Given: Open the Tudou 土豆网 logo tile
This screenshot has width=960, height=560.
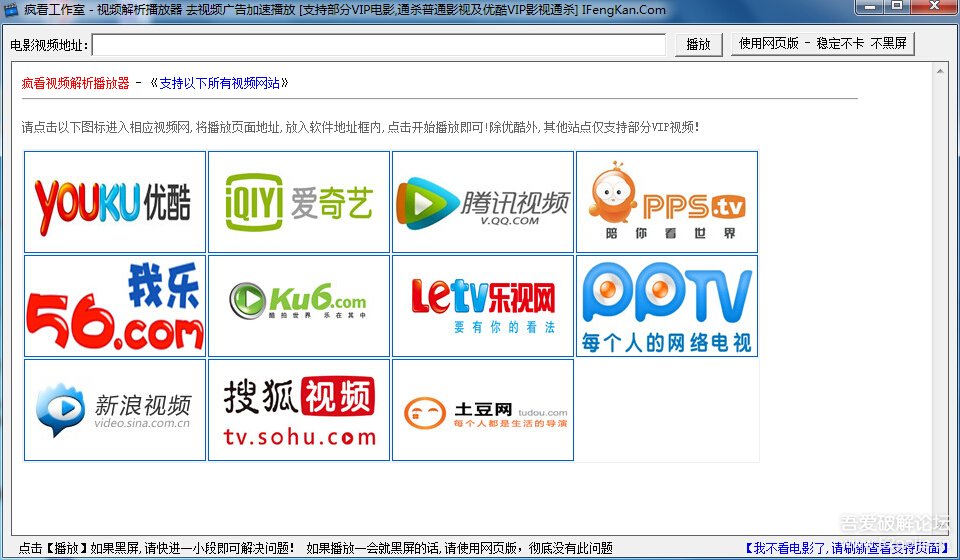Looking at the screenshot, I should (x=483, y=410).
